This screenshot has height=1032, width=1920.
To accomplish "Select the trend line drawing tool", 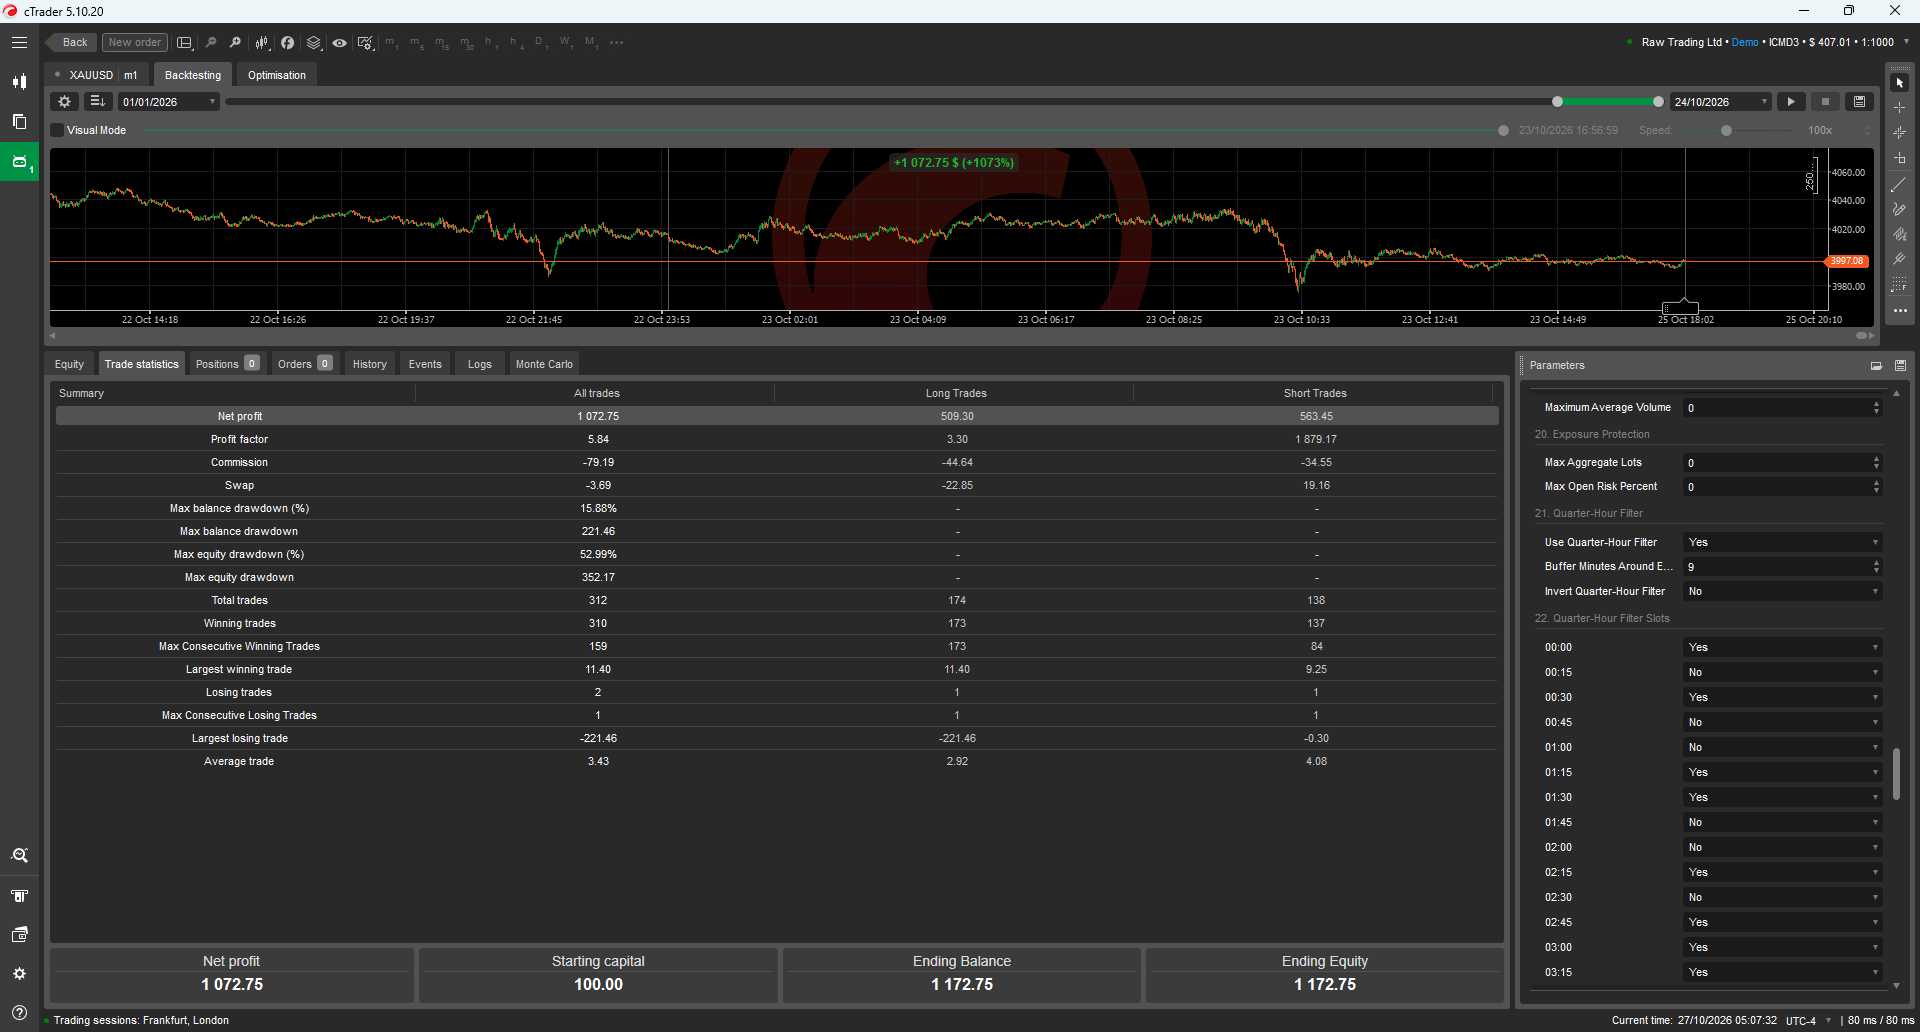I will click(1899, 185).
